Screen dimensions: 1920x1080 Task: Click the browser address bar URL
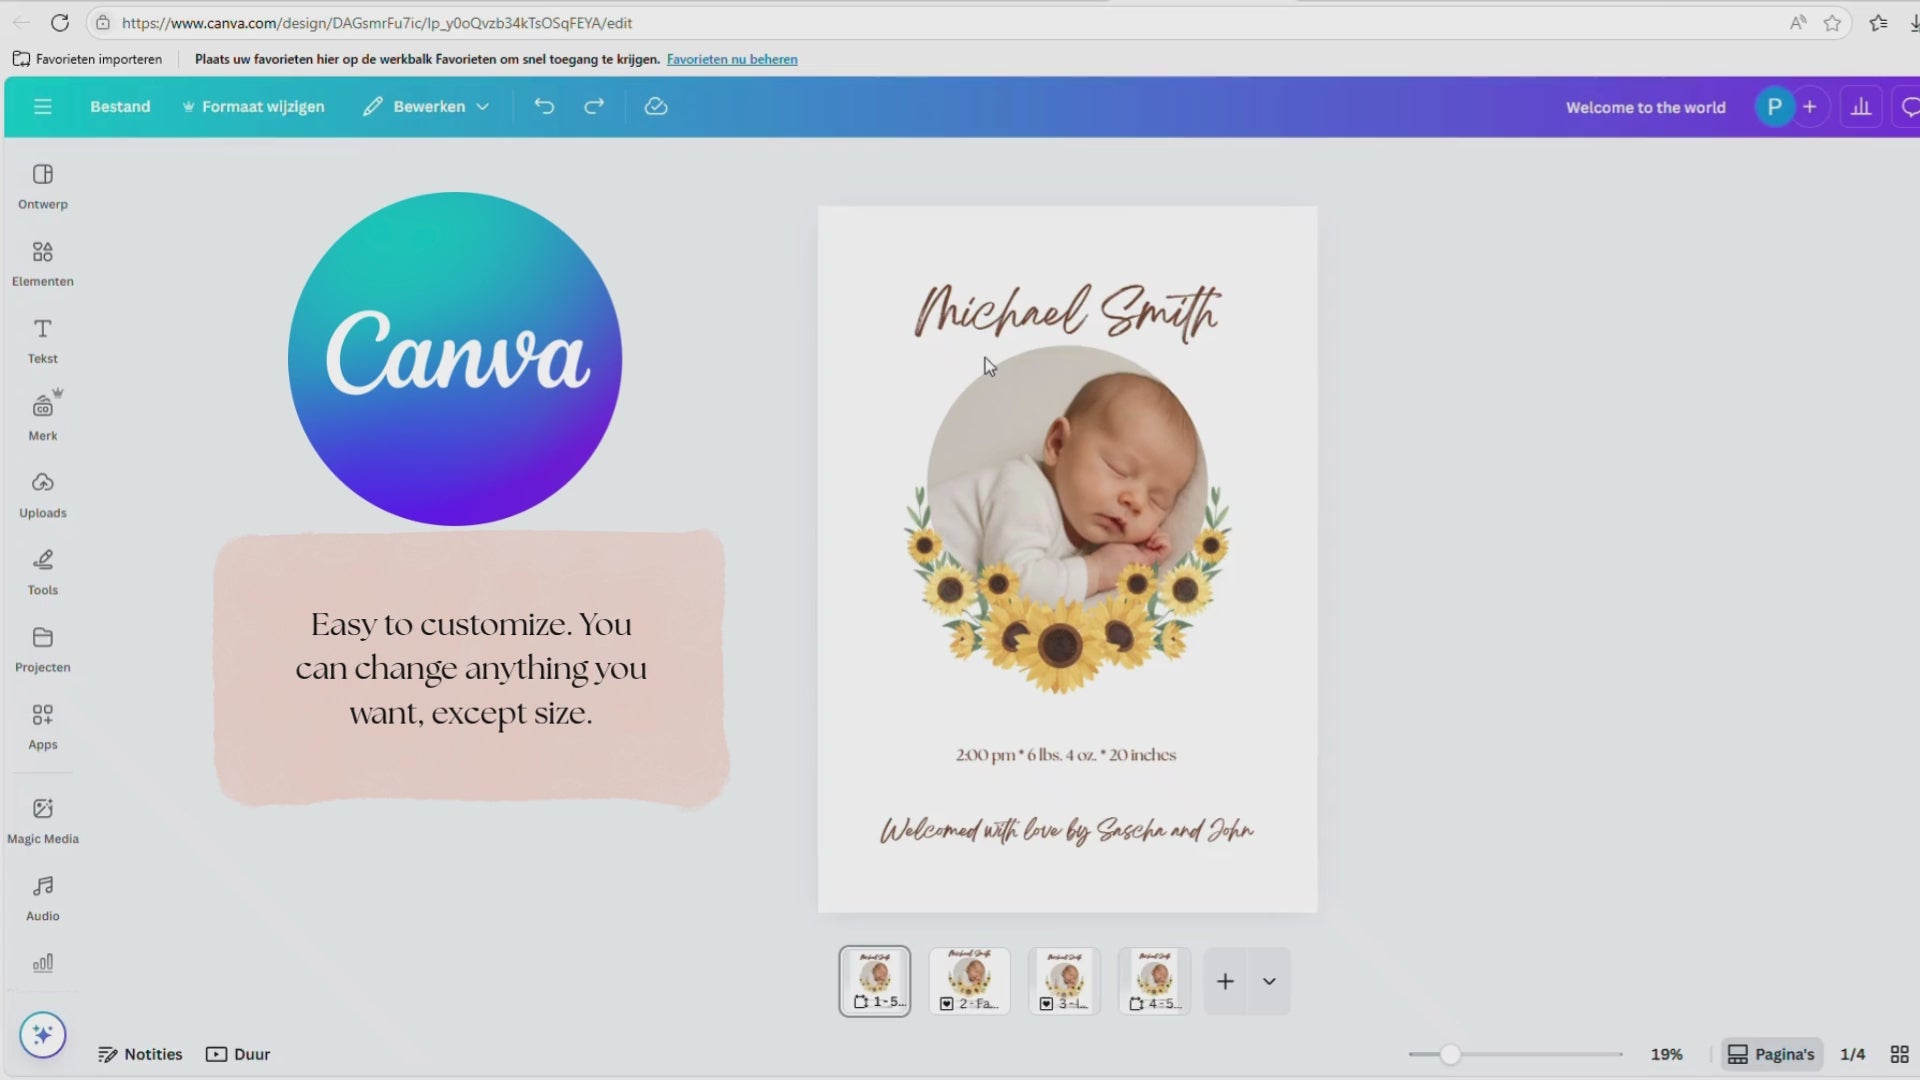coord(377,22)
